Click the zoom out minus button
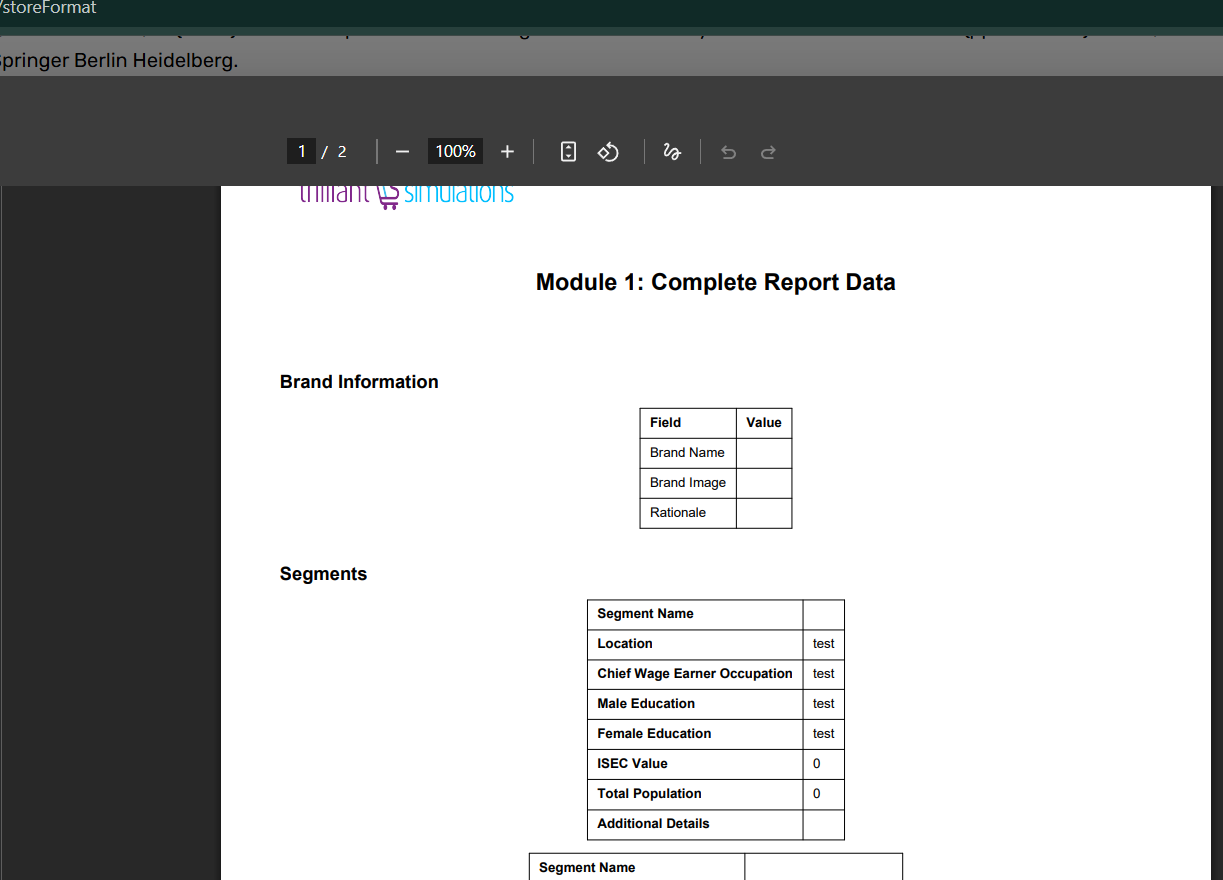This screenshot has height=880, width=1223. tap(402, 152)
